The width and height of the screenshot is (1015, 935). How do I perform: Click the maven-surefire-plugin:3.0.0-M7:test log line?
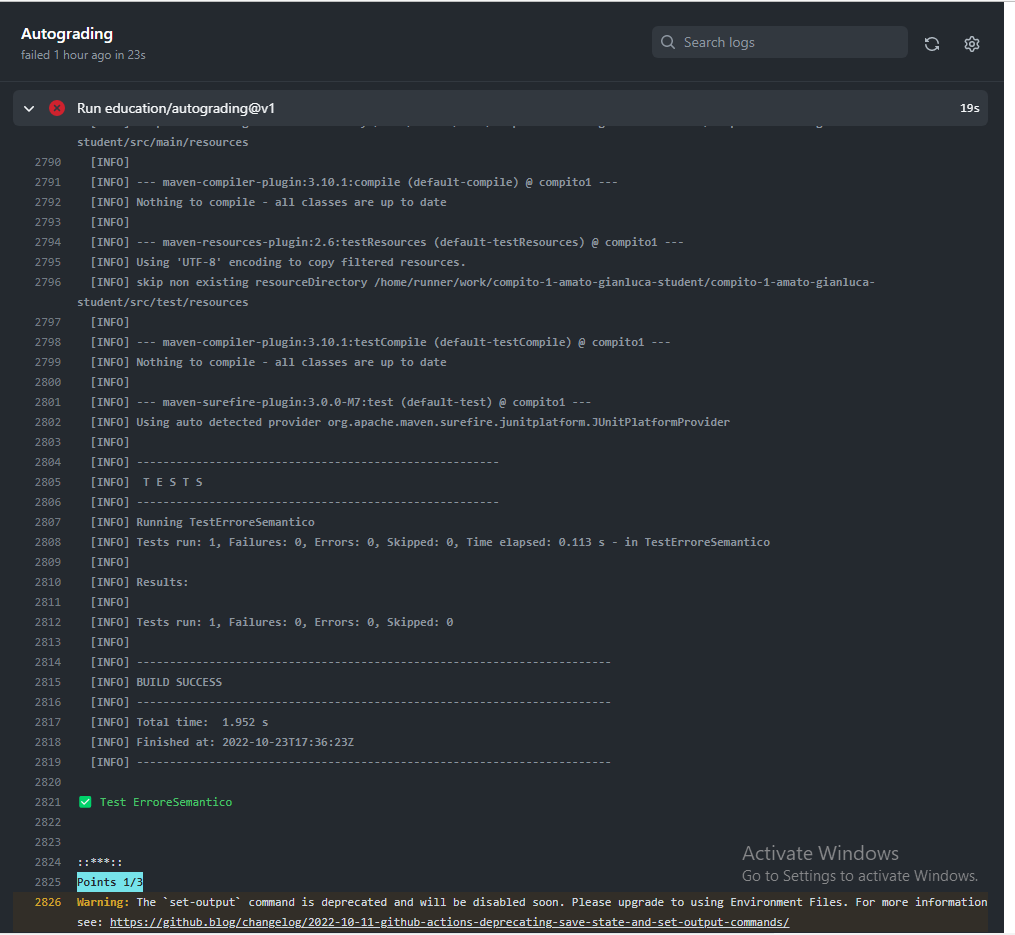coord(340,402)
